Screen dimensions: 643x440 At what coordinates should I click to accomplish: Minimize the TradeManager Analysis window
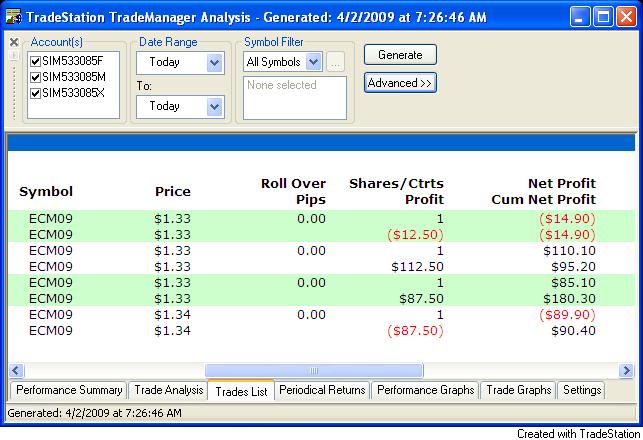click(579, 17)
